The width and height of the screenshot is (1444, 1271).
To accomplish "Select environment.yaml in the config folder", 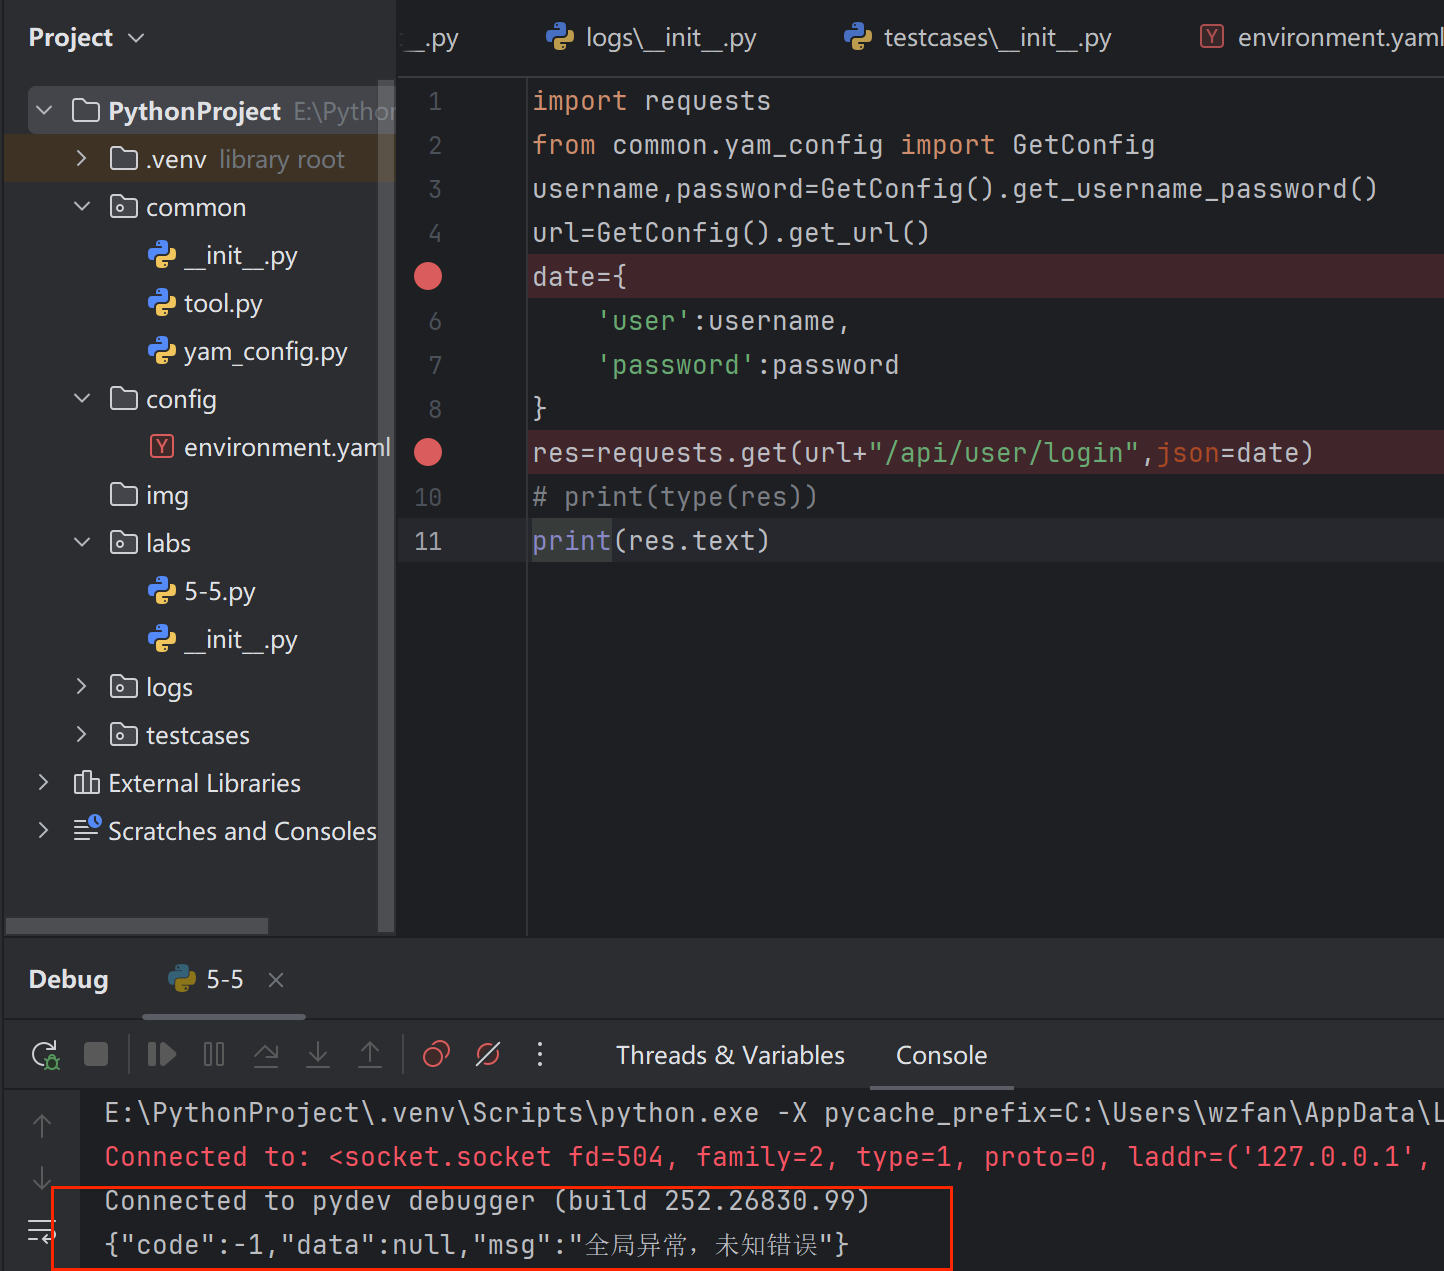I will 286,447.
